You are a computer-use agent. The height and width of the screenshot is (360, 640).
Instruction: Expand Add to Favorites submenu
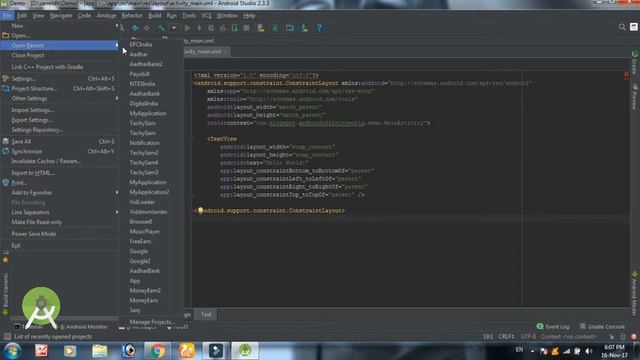point(59,193)
